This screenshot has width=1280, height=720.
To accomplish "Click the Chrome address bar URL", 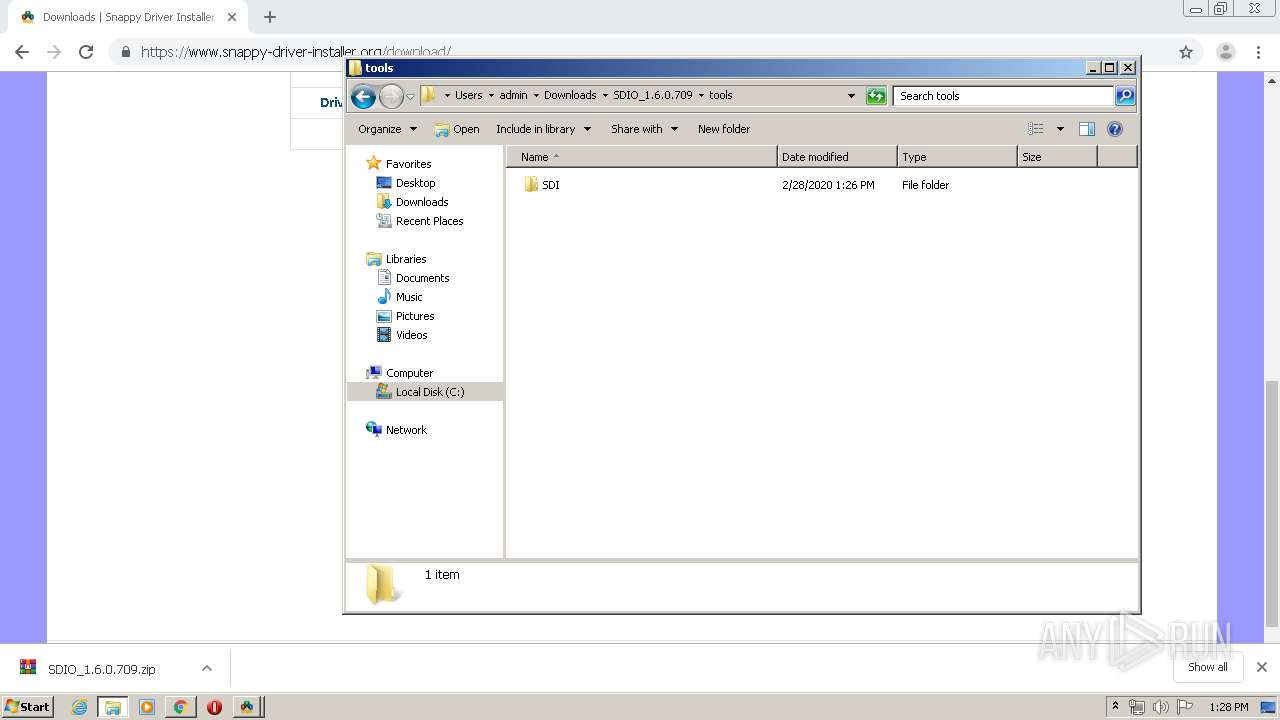I will pyautogui.click(x=296, y=52).
